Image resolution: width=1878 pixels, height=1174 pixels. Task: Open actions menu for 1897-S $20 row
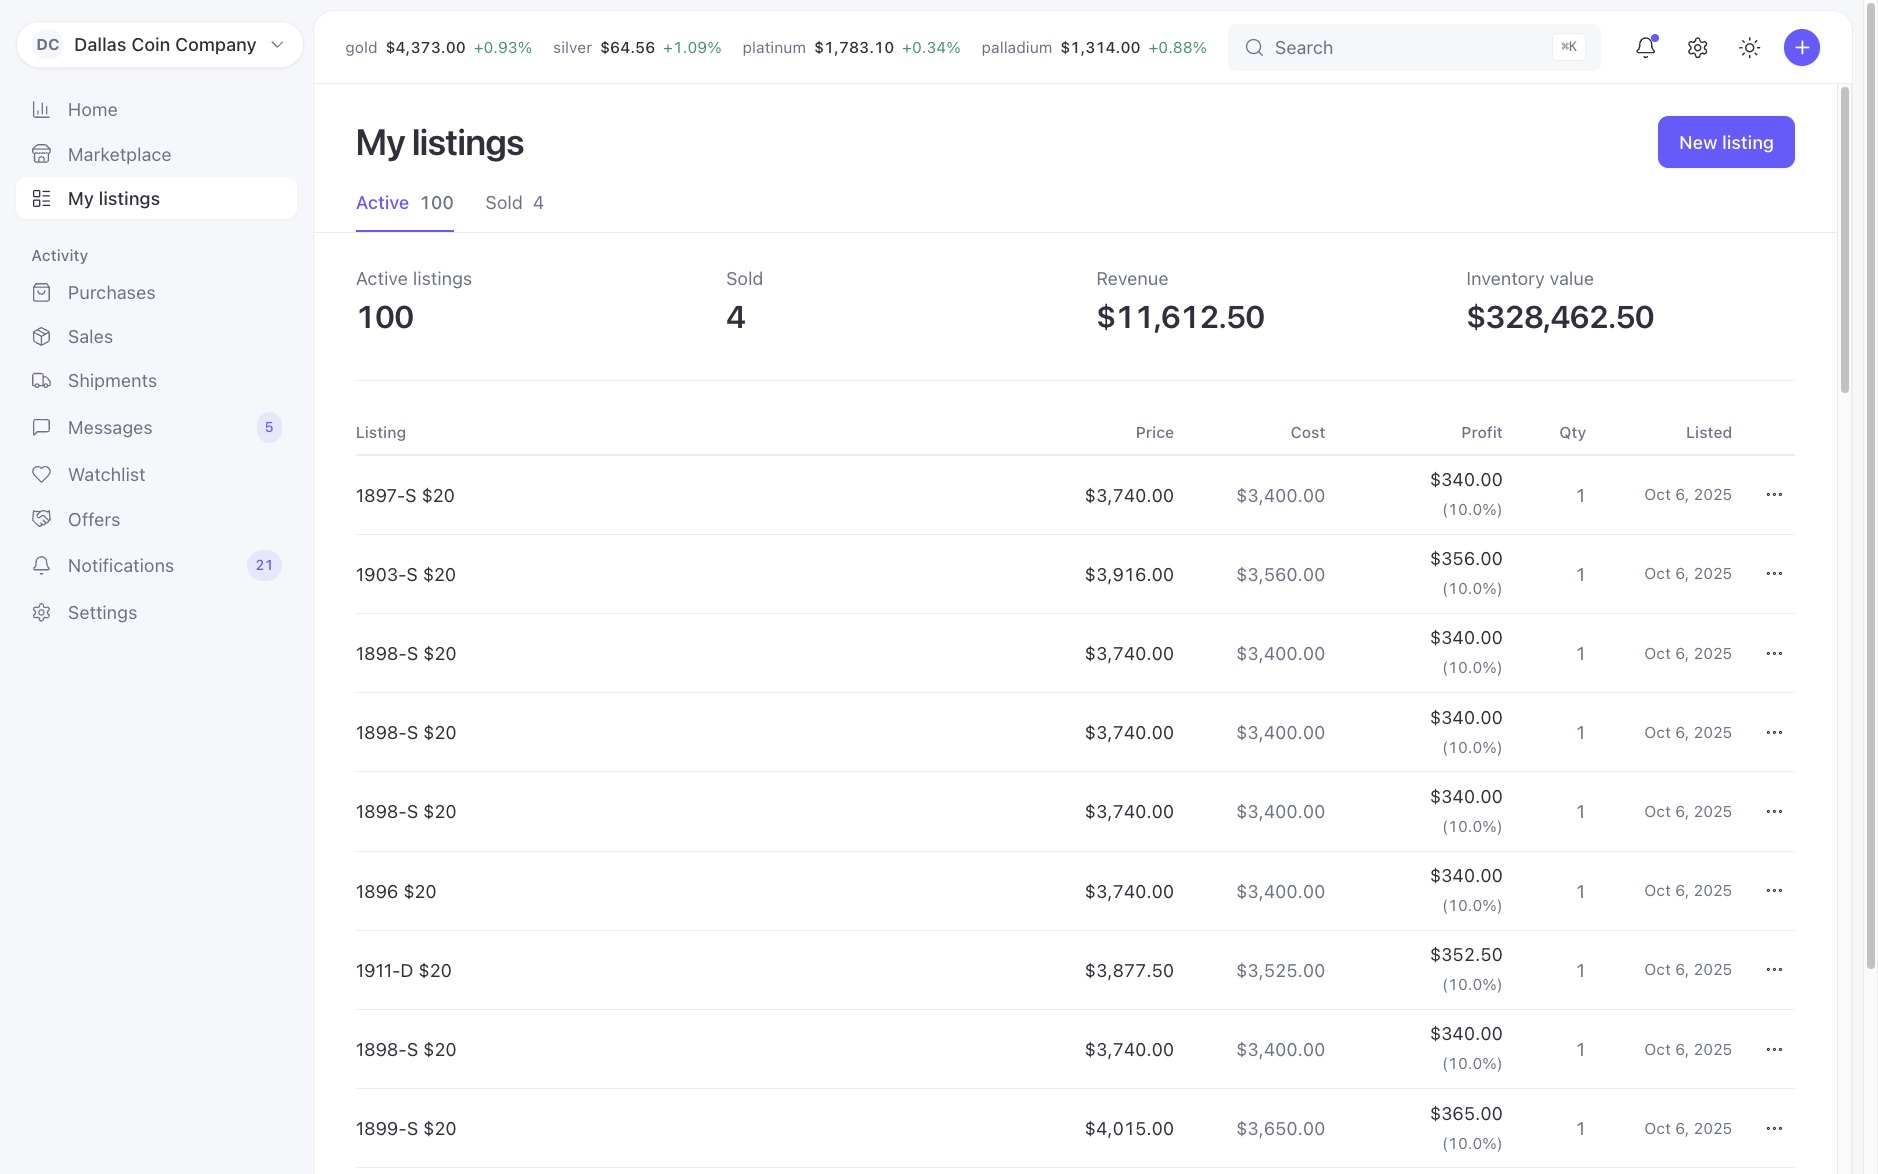[x=1774, y=494]
